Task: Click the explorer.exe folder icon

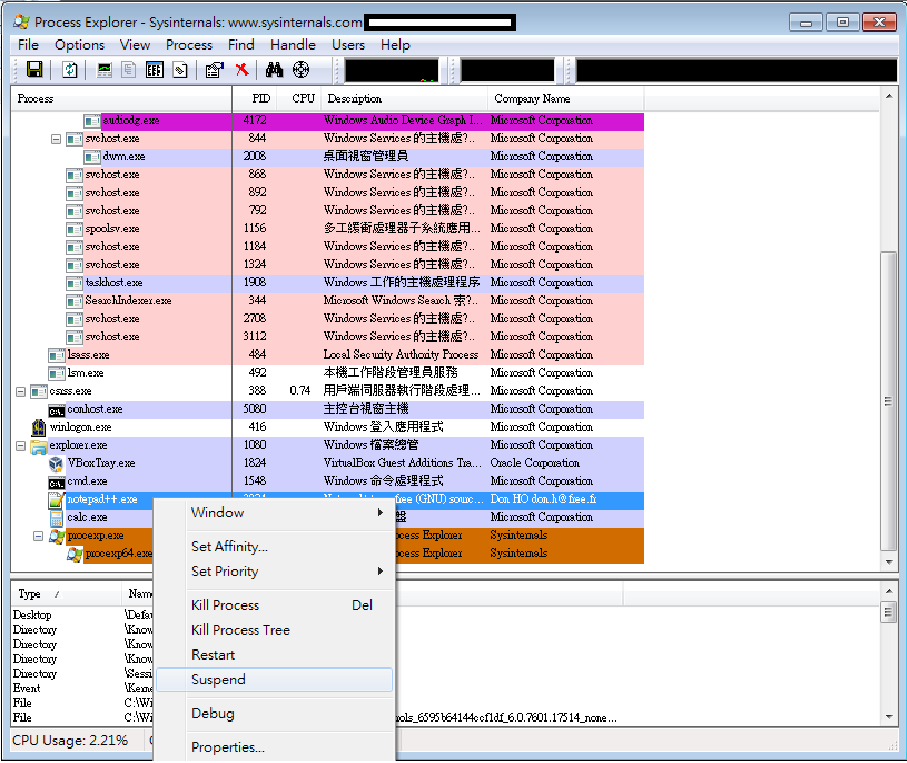Action: pos(39,446)
